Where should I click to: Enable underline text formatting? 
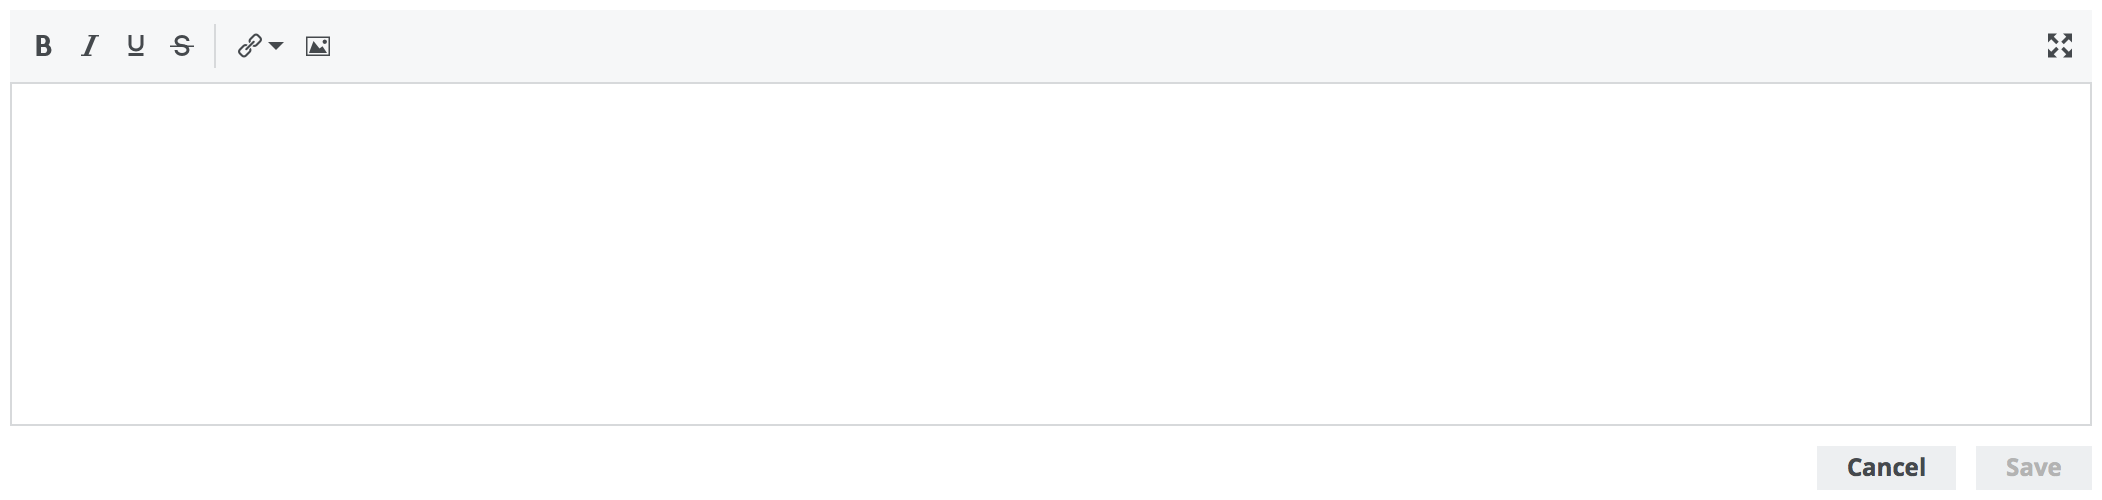click(x=136, y=46)
